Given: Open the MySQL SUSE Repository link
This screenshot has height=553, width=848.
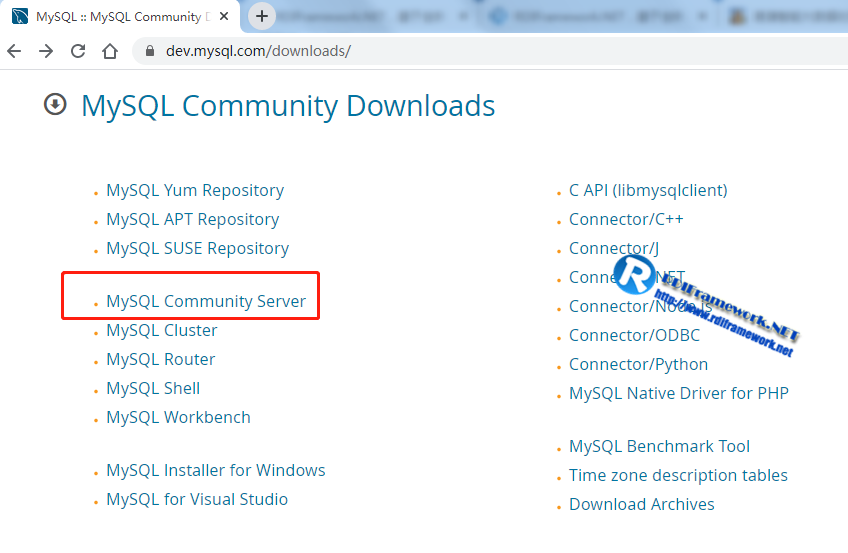Looking at the screenshot, I should click(197, 248).
